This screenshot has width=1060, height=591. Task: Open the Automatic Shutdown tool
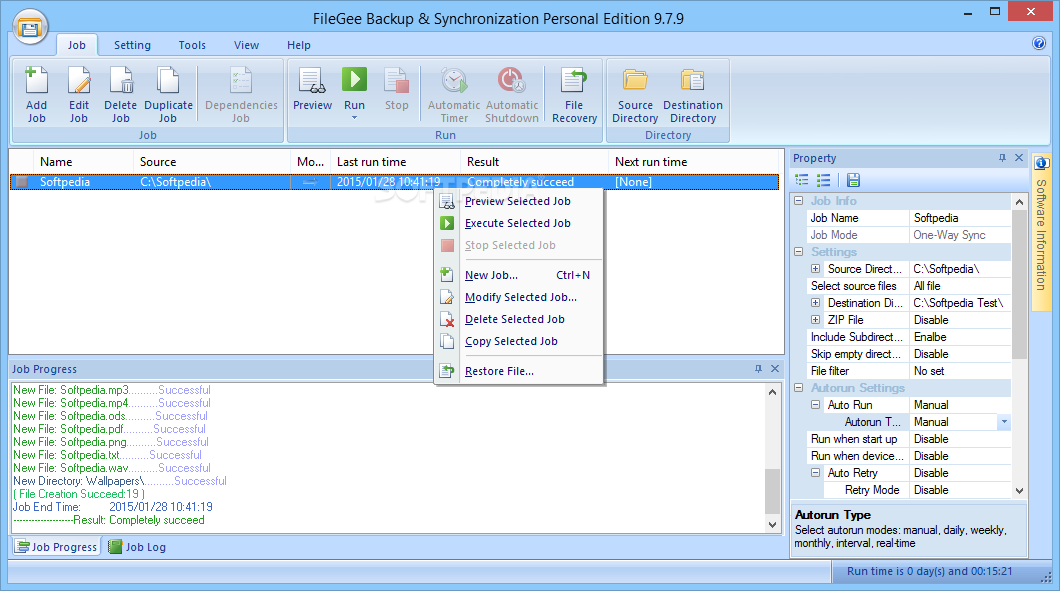[512, 95]
